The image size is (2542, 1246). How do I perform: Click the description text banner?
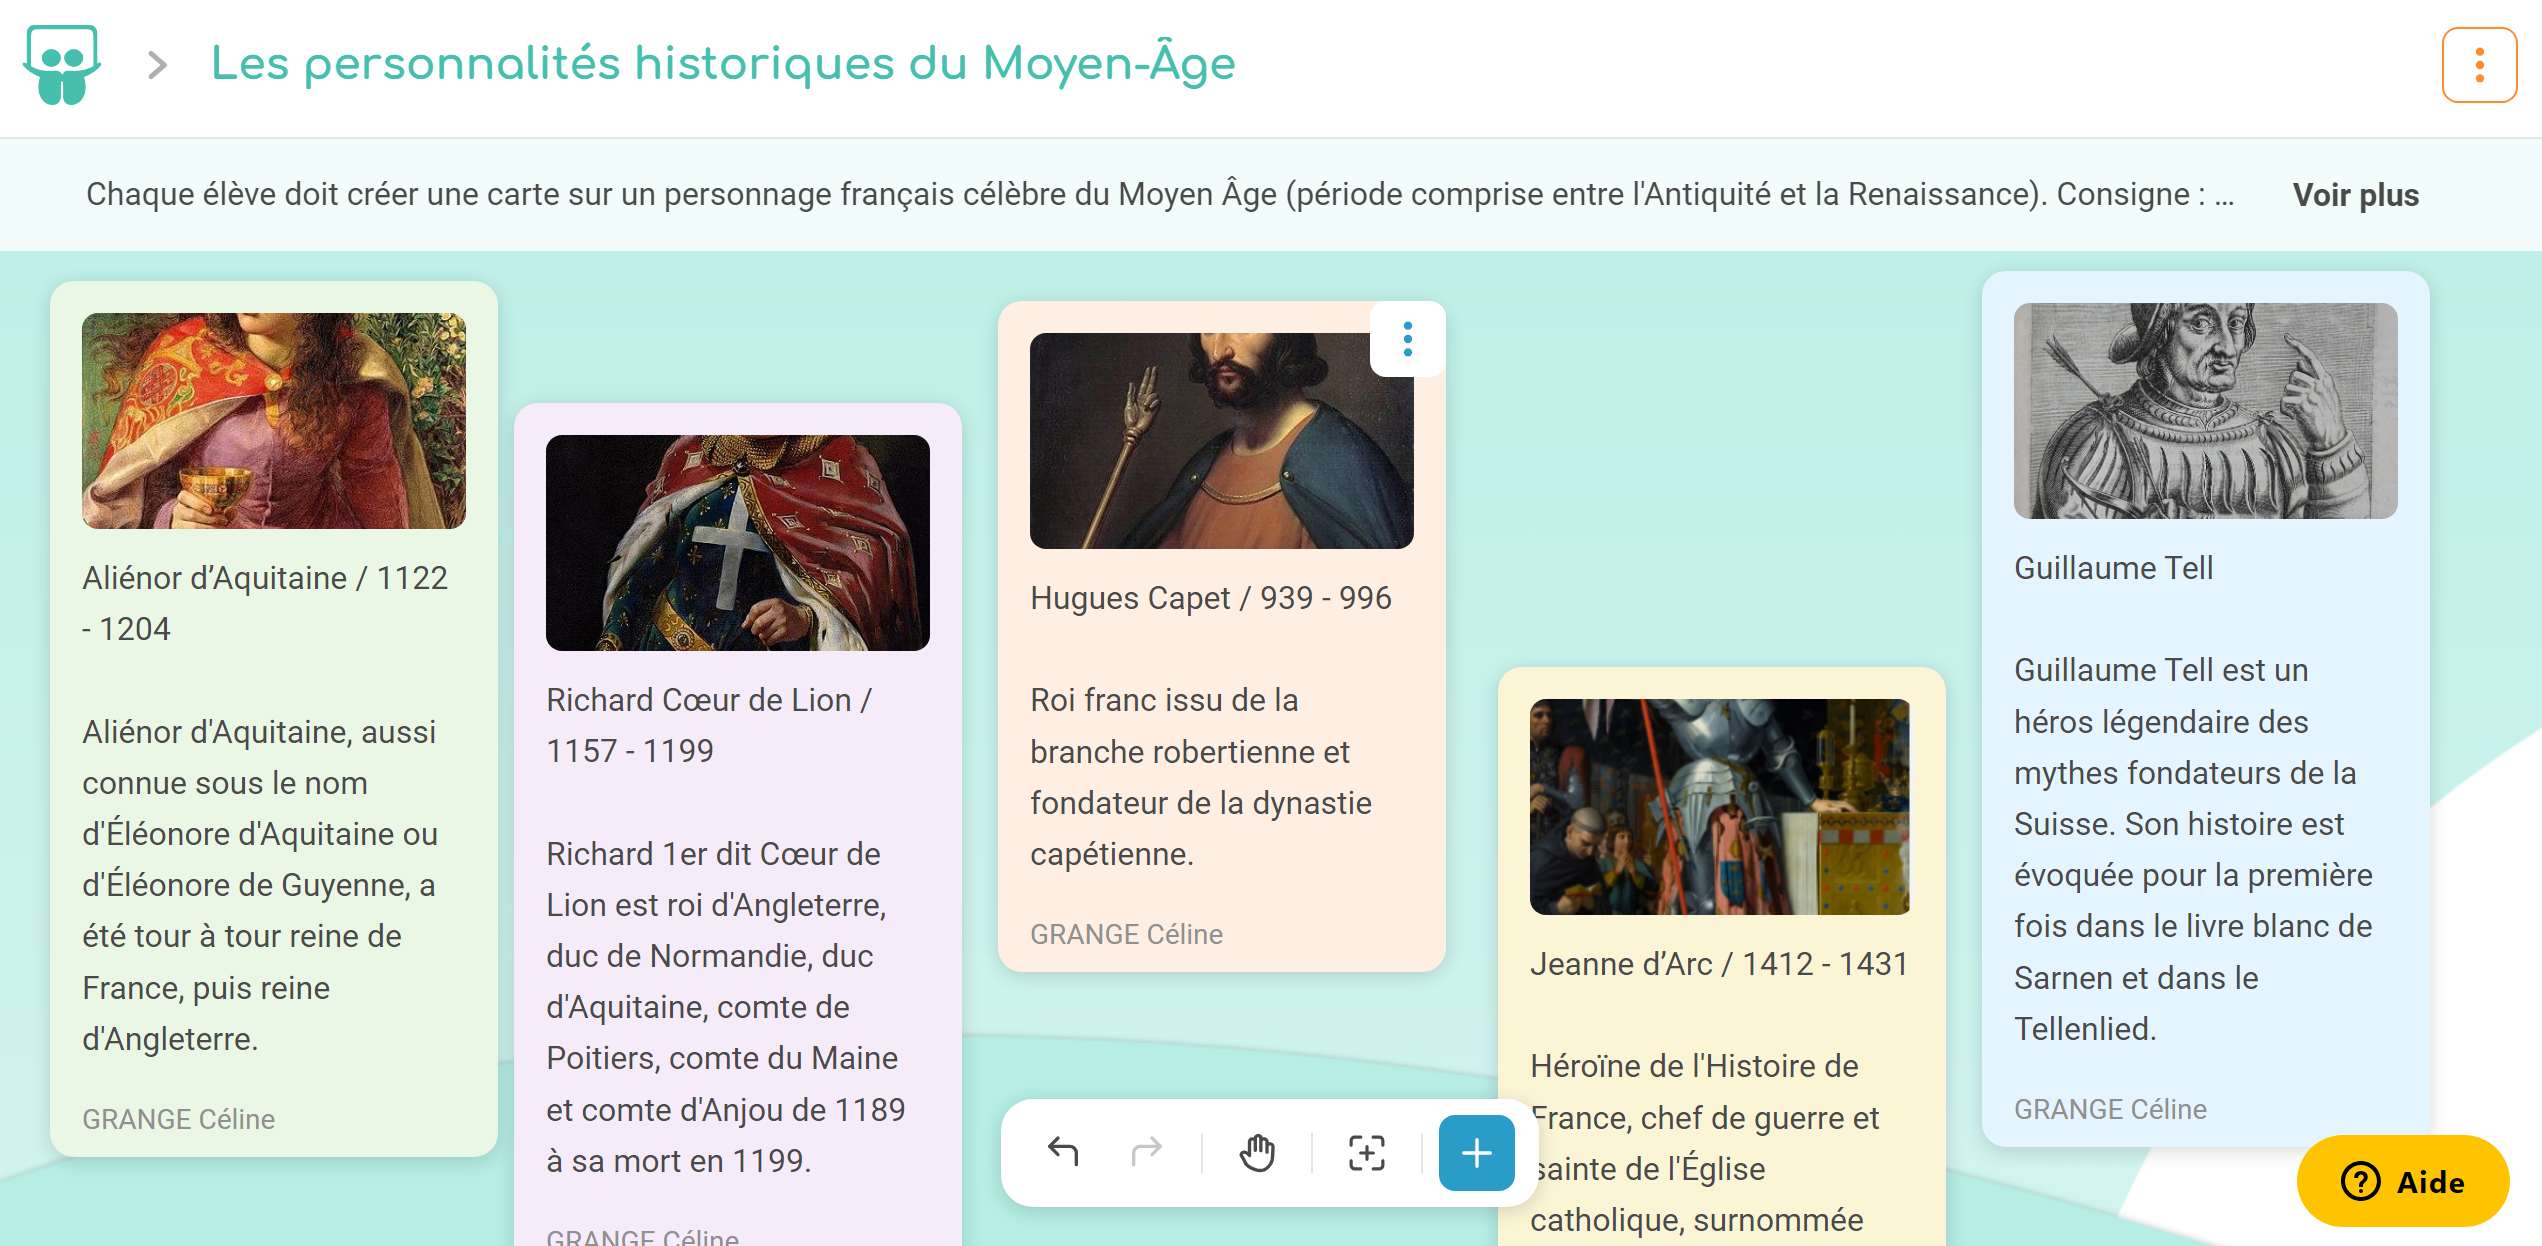(x=1158, y=195)
